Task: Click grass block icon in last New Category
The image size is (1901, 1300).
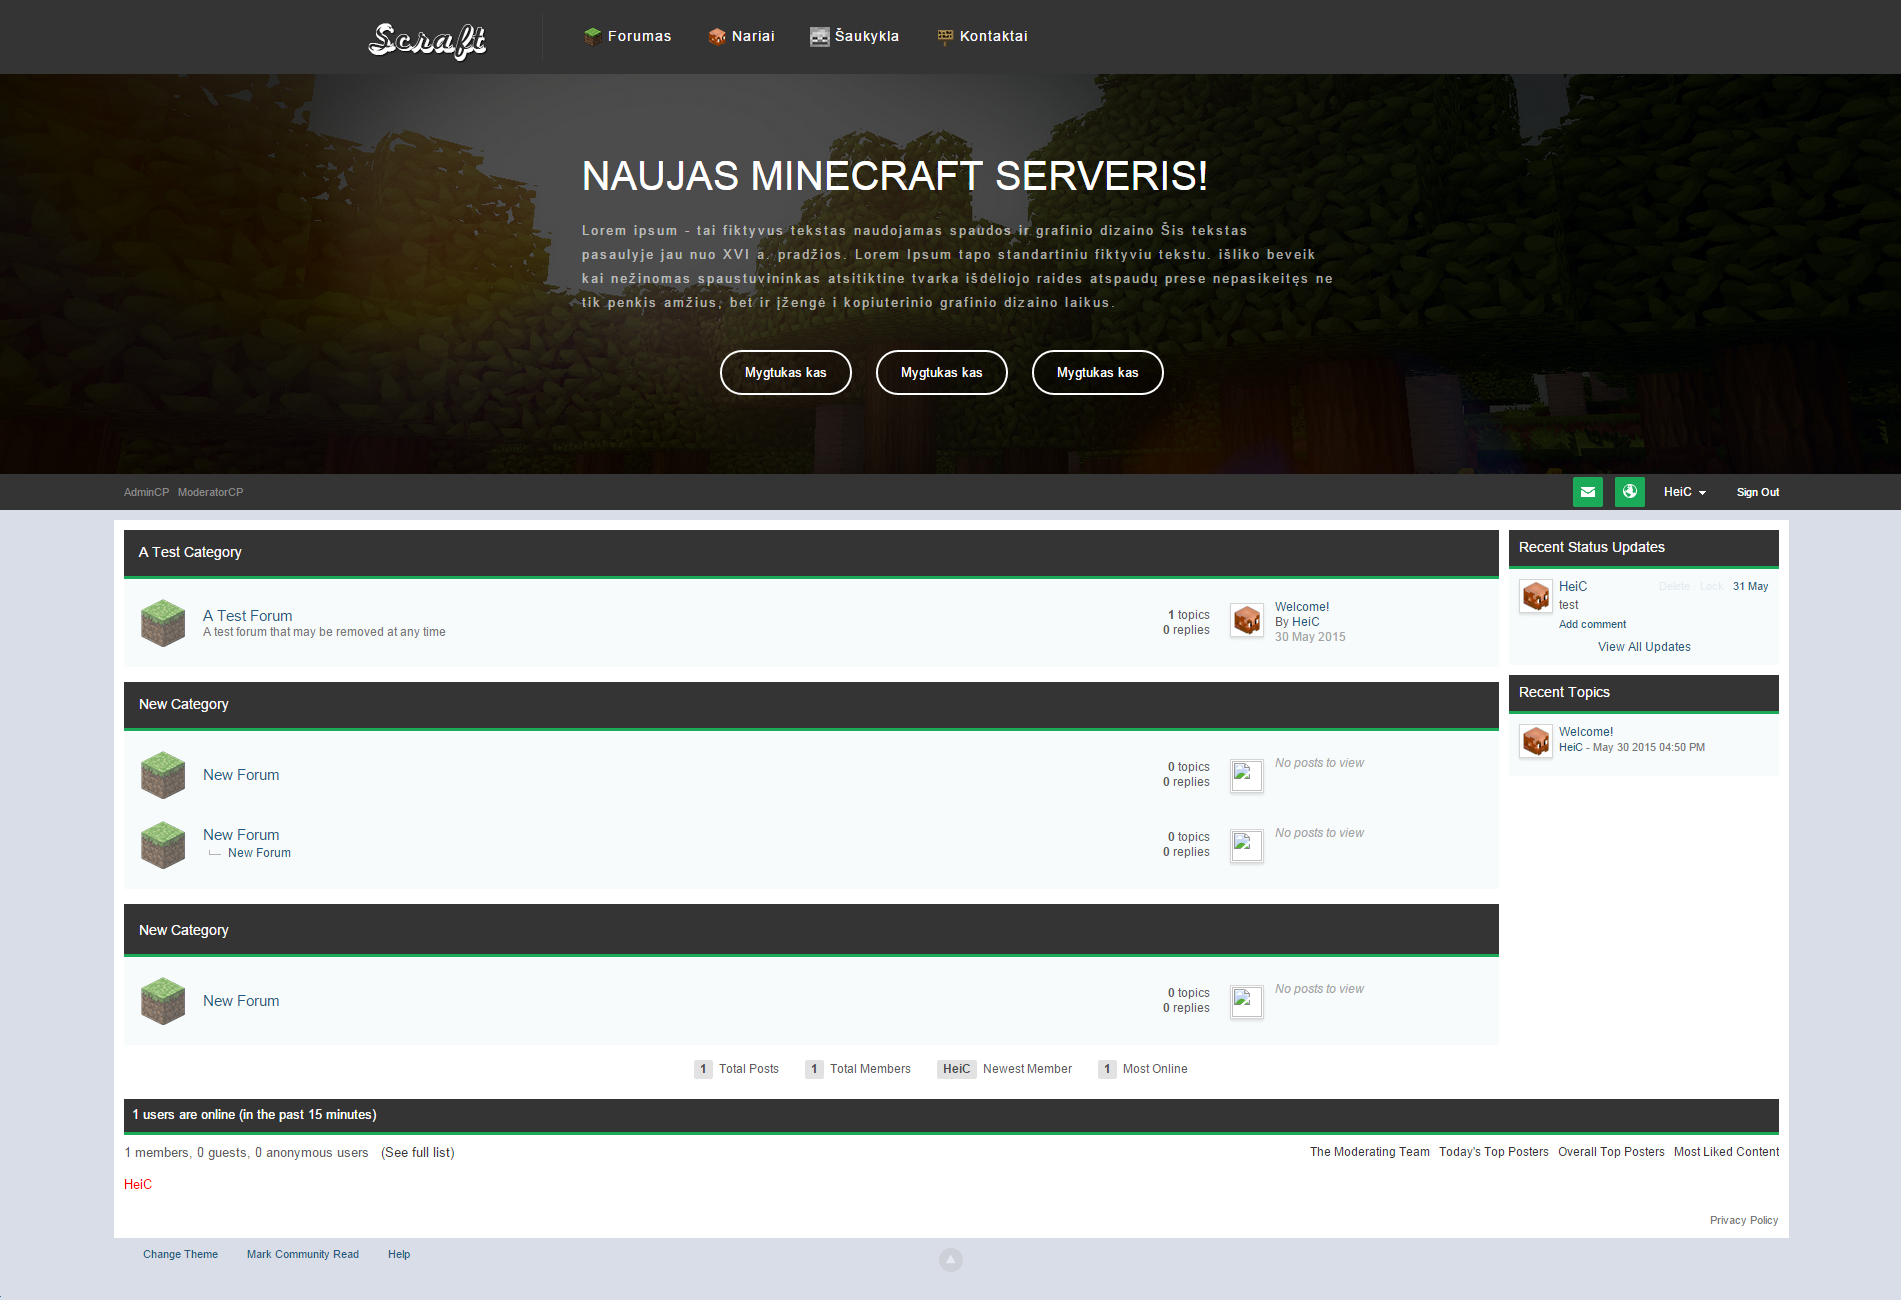Action: point(163,1001)
